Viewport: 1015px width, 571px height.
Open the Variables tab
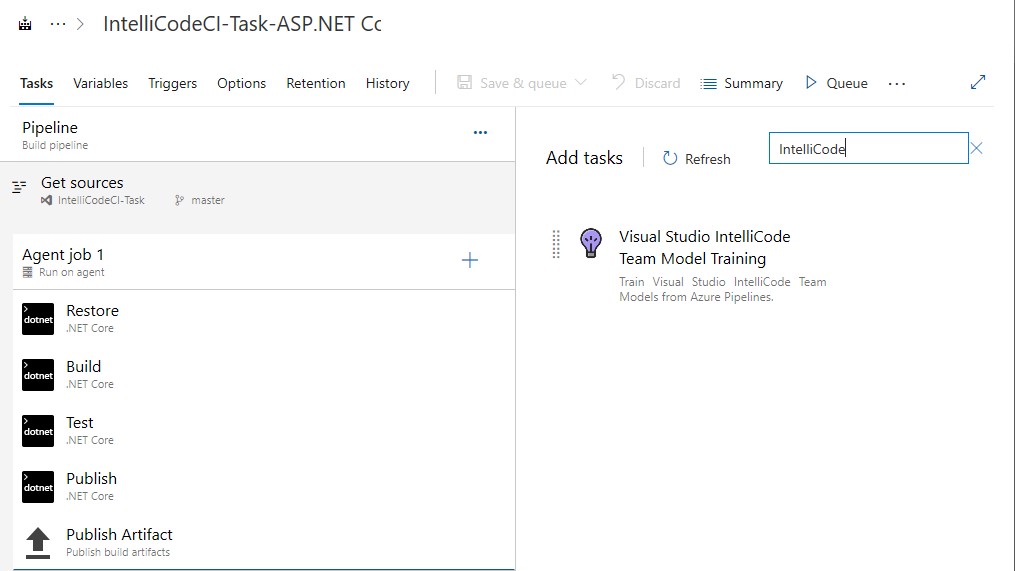click(100, 83)
